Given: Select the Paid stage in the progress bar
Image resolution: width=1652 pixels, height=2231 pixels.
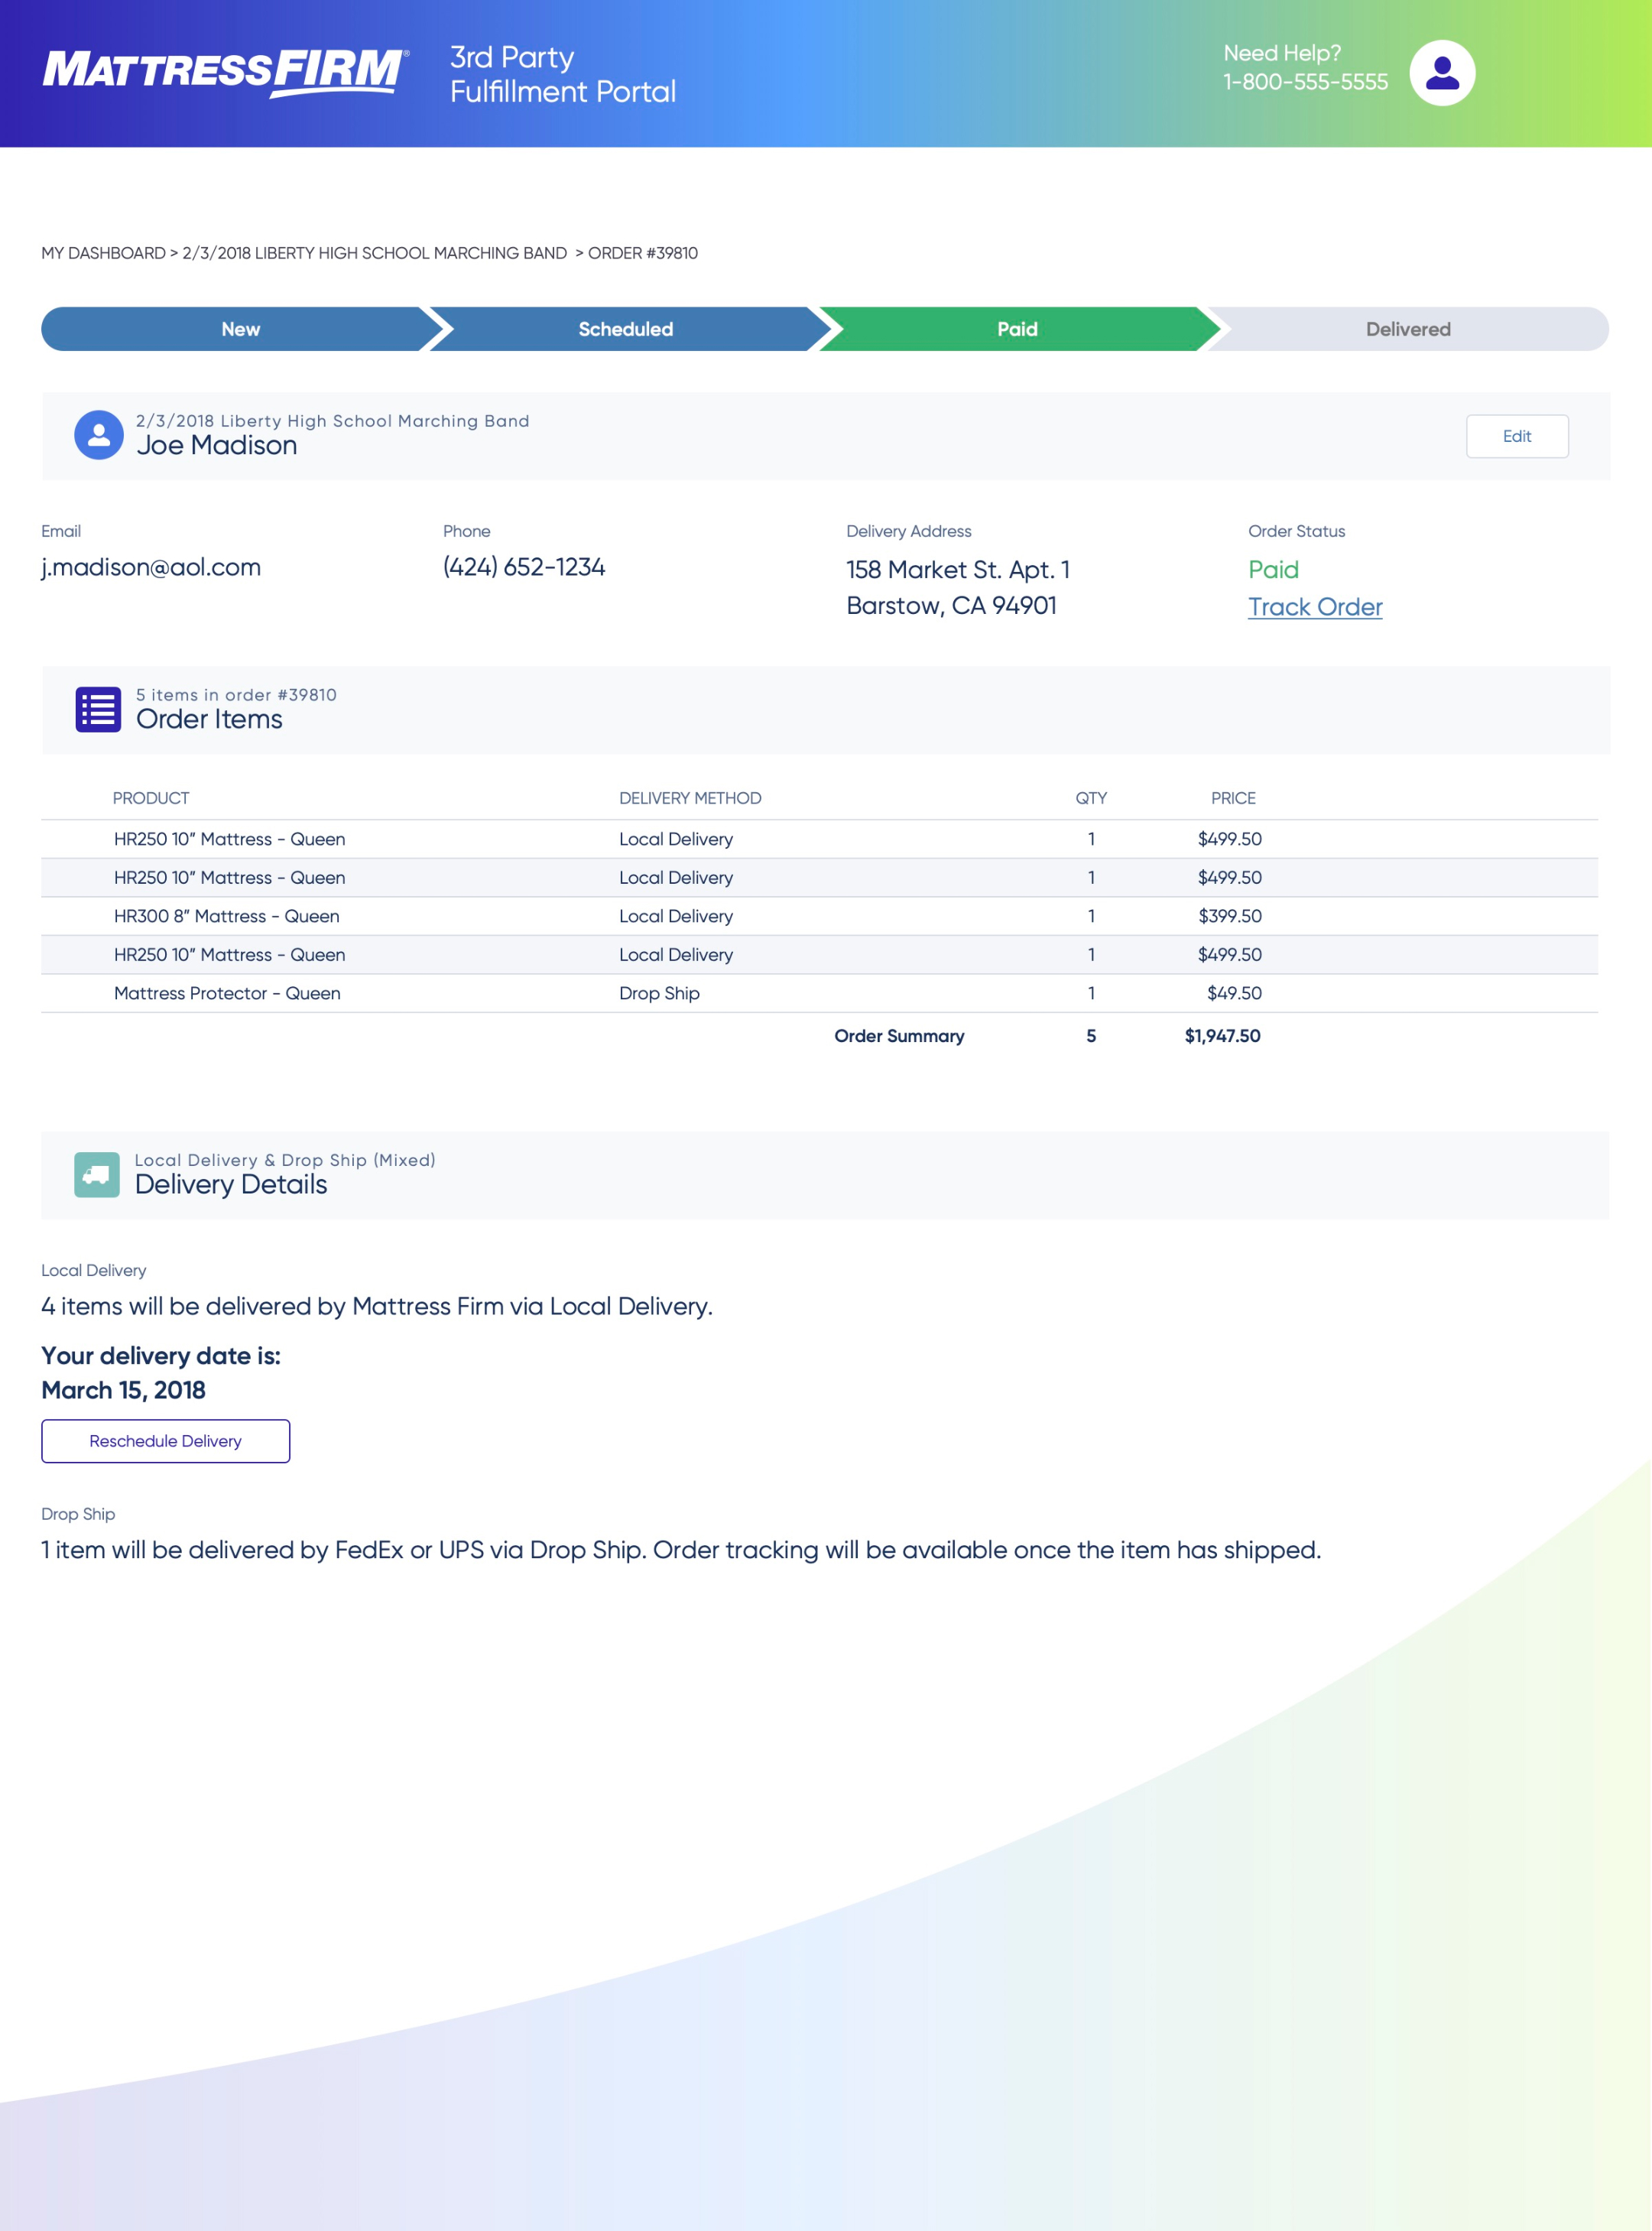Looking at the screenshot, I should click(1017, 328).
